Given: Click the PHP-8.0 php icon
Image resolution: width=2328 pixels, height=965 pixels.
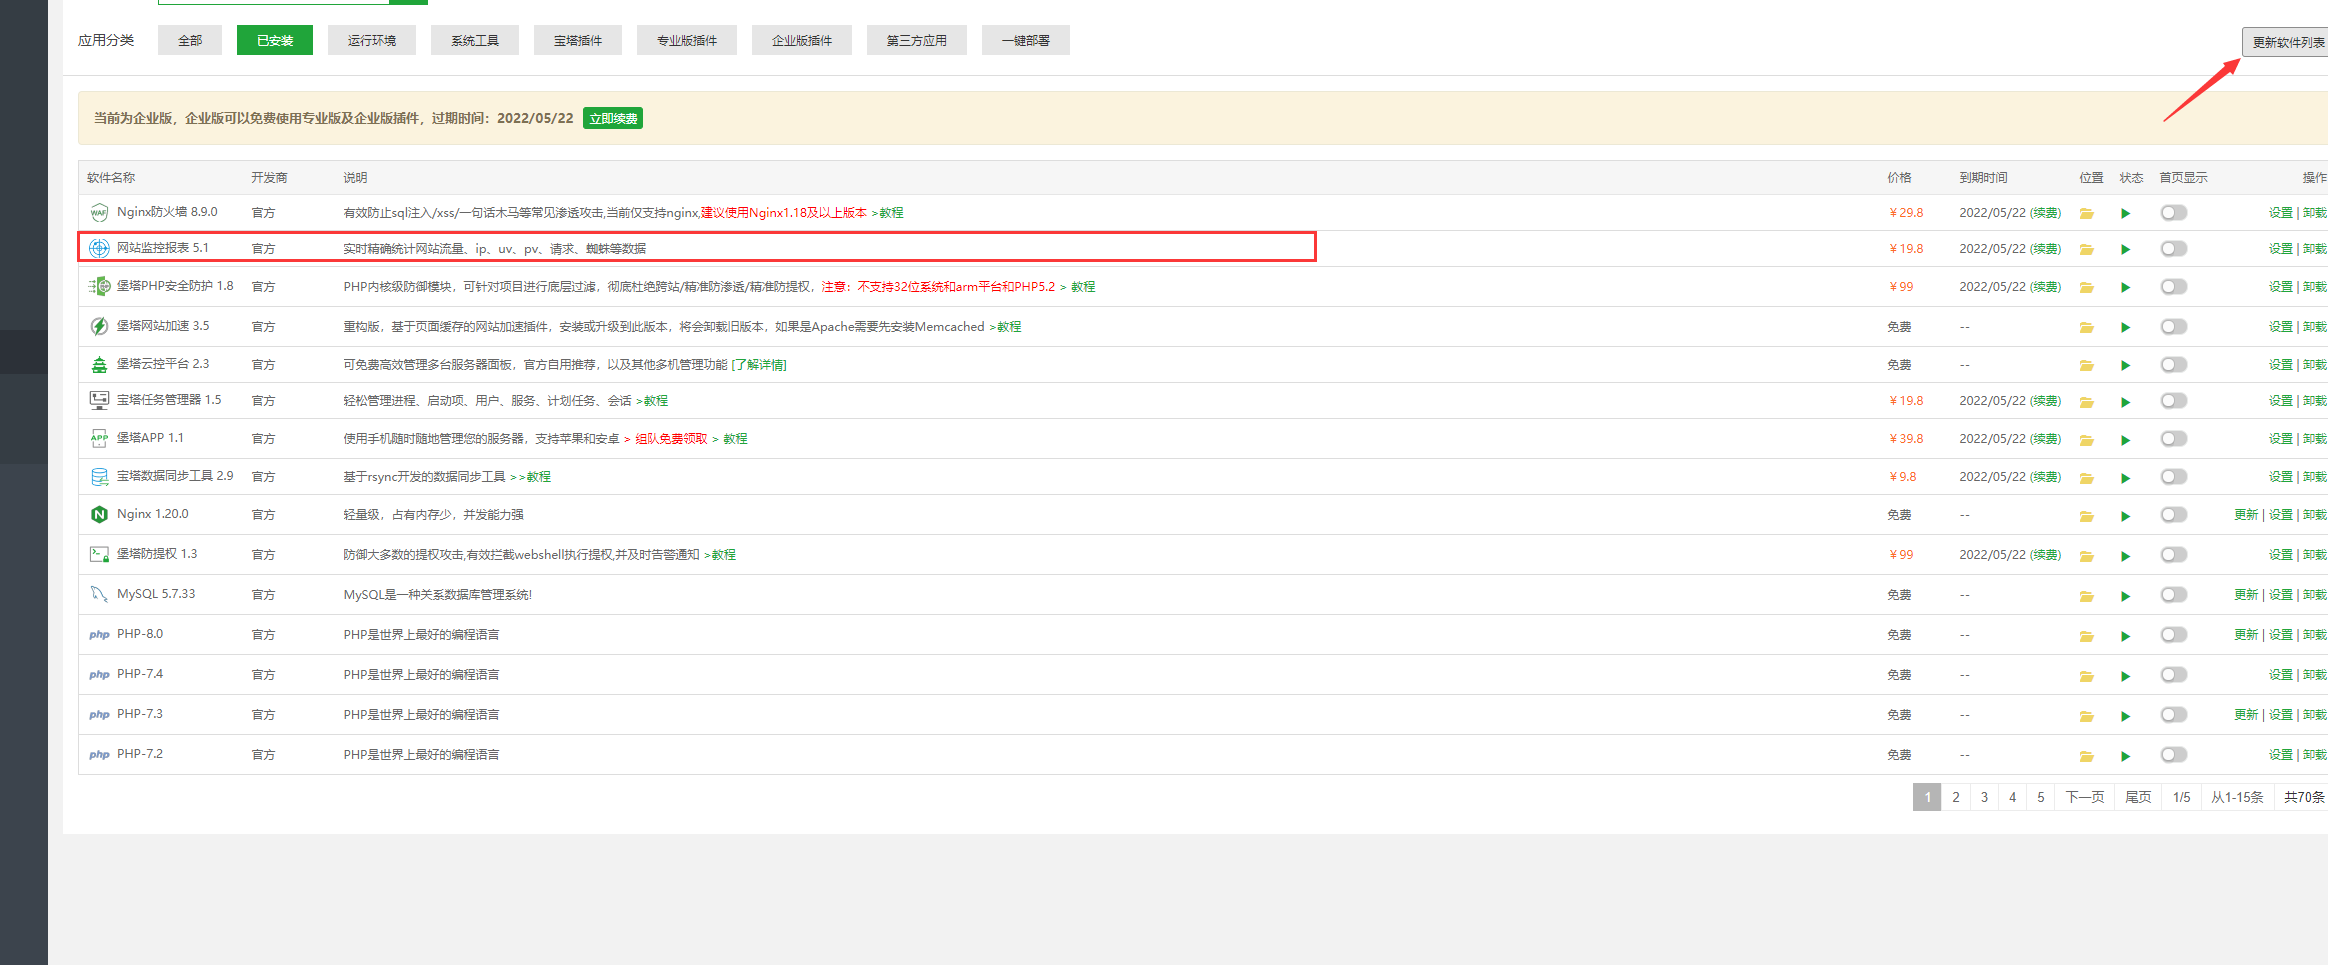Looking at the screenshot, I should point(99,634).
